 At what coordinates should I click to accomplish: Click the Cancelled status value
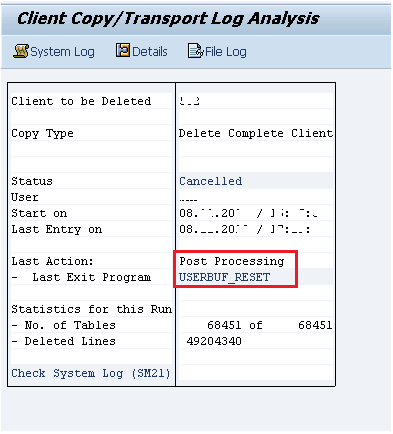click(211, 181)
